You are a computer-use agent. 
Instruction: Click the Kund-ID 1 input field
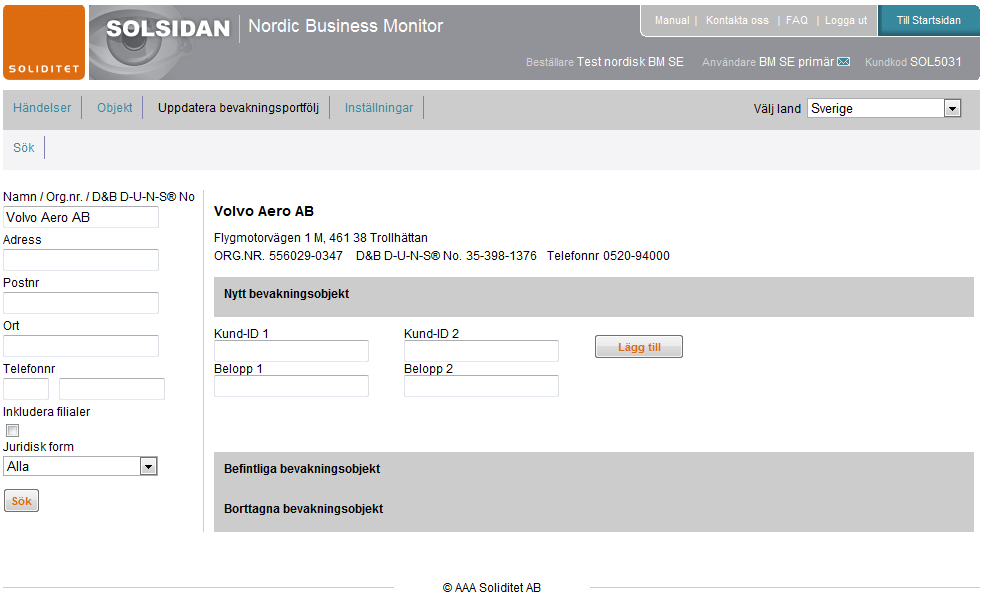point(291,351)
